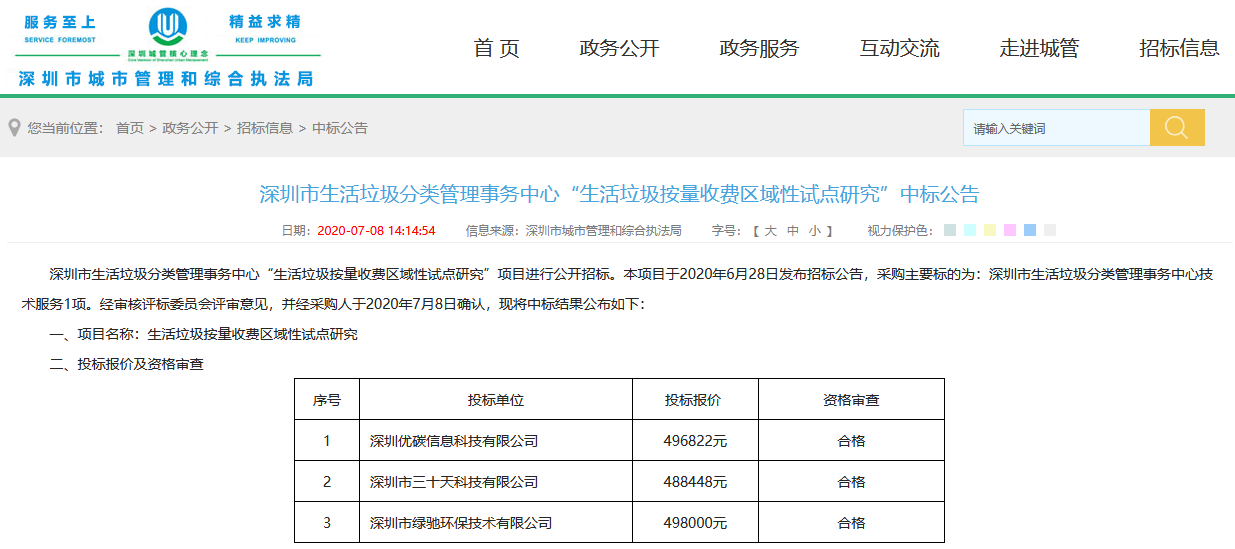Select the light gray eye protection color

point(1050,231)
